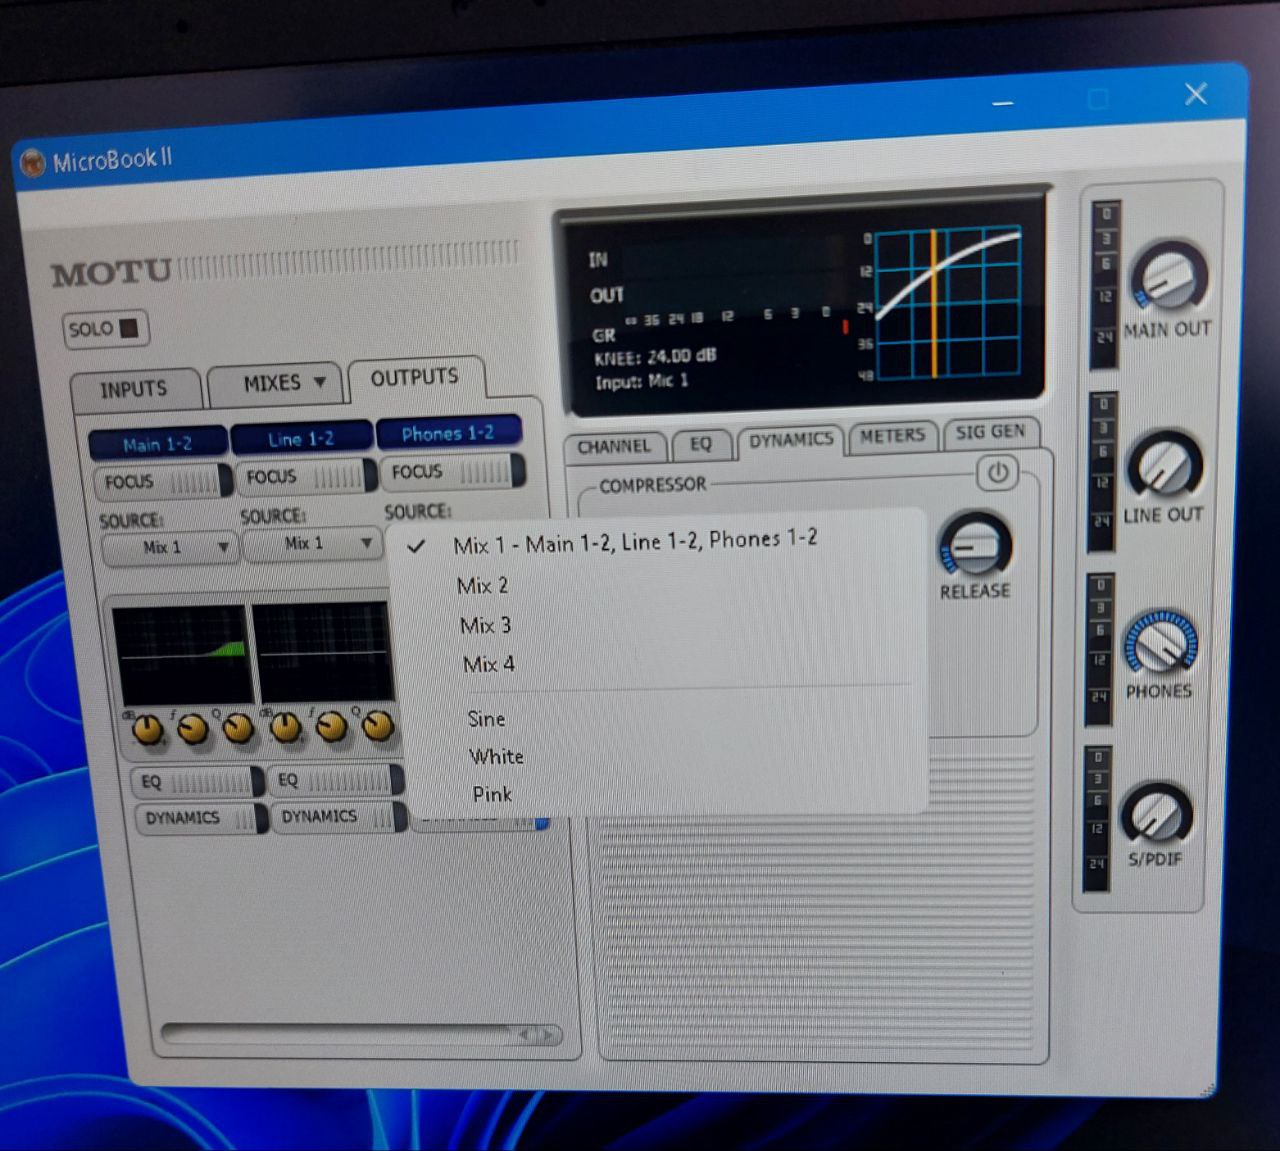Image resolution: width=1280 pixels, height=1151 pixels.
Task: Select Sine as the source
Action: [x=486, y=719]
